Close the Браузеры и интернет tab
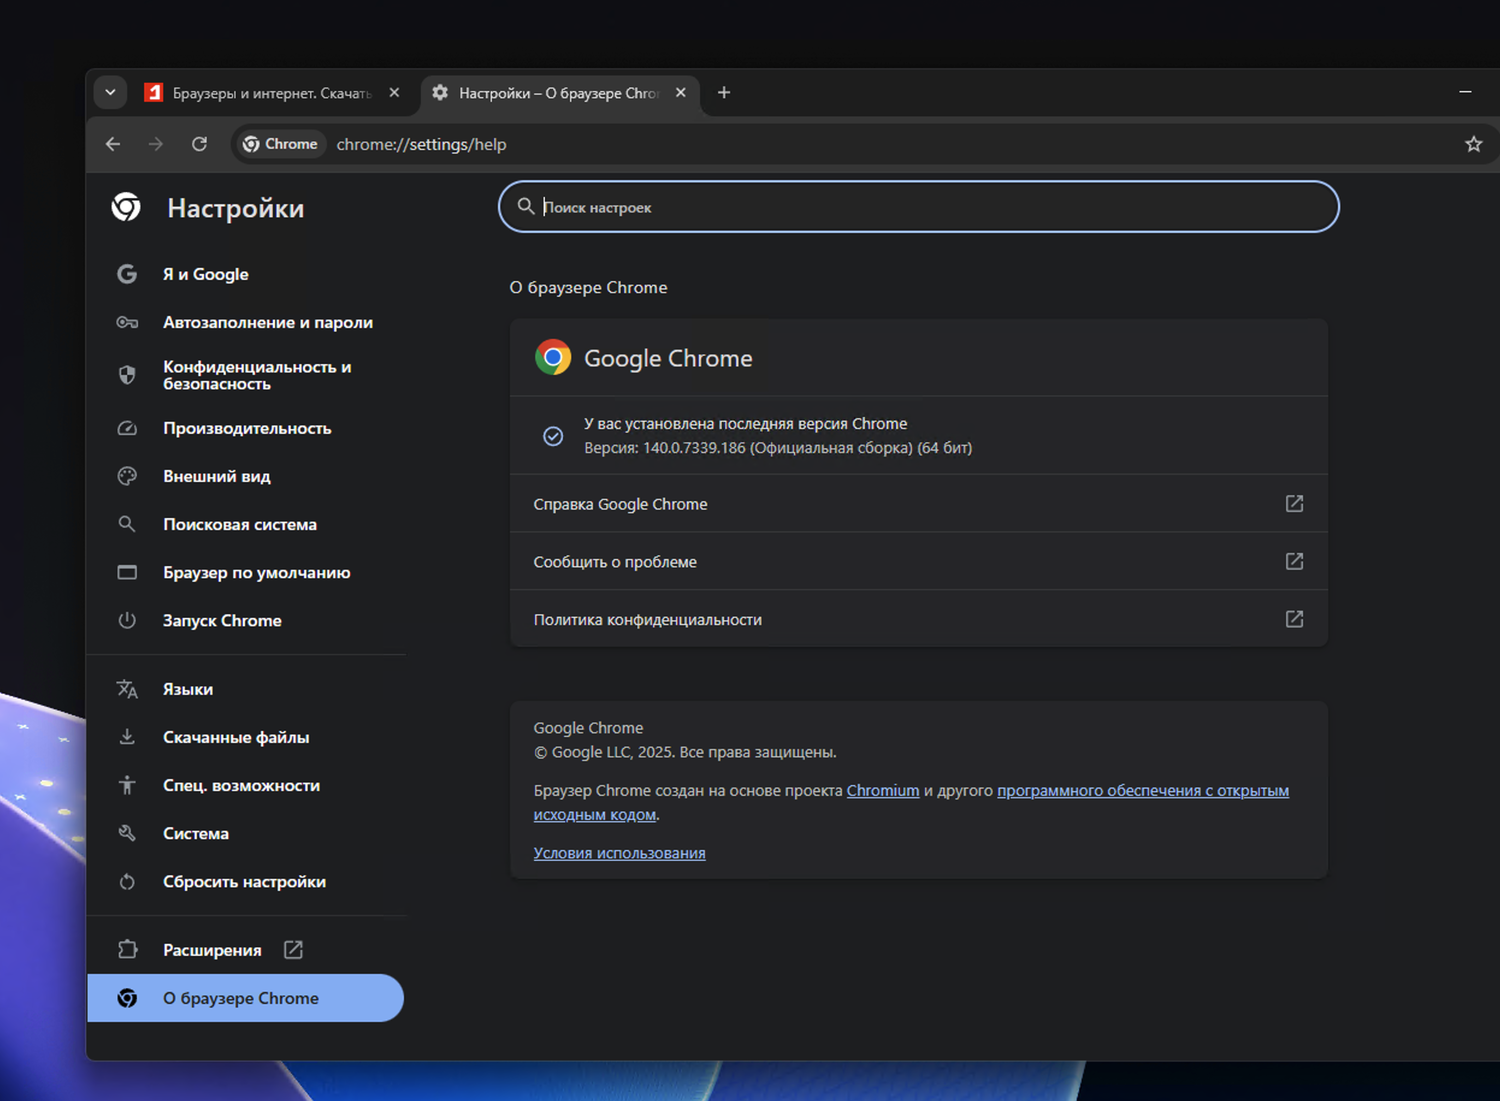 (x=394, y=93)
